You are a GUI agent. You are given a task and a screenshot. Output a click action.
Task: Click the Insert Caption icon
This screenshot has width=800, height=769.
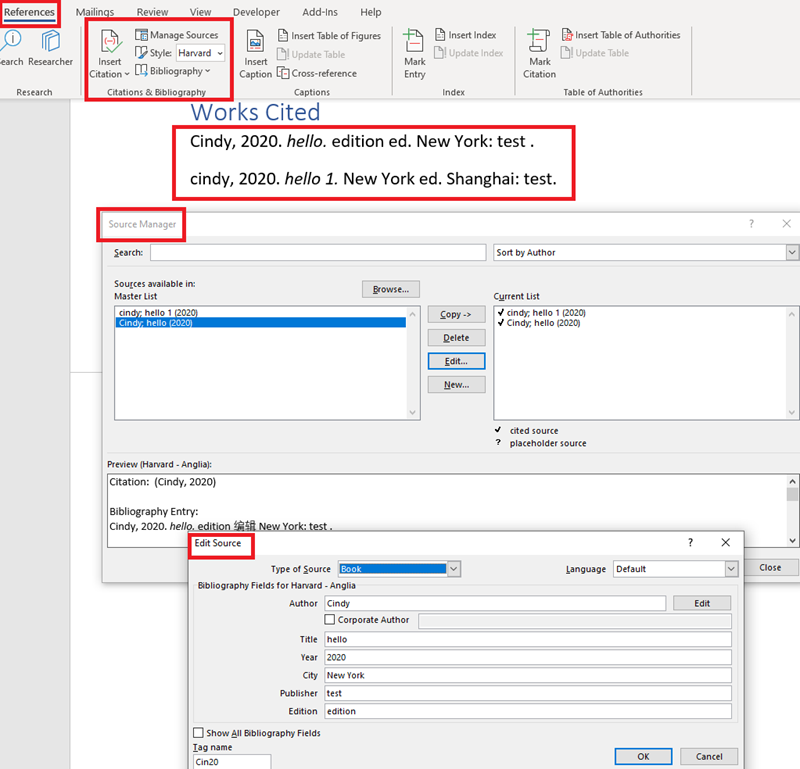[x=256, y=45]
